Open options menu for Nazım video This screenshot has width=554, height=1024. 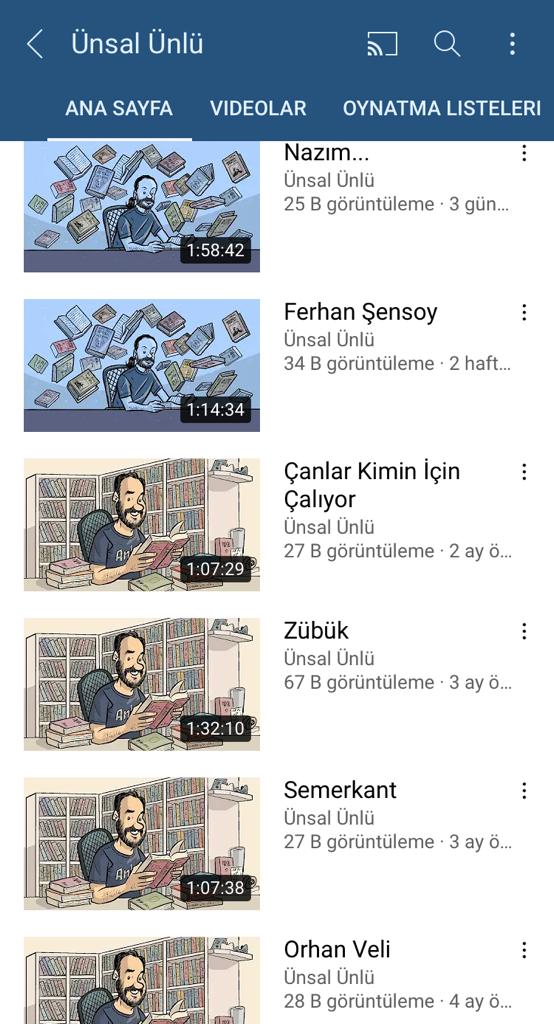pos(524,153)
